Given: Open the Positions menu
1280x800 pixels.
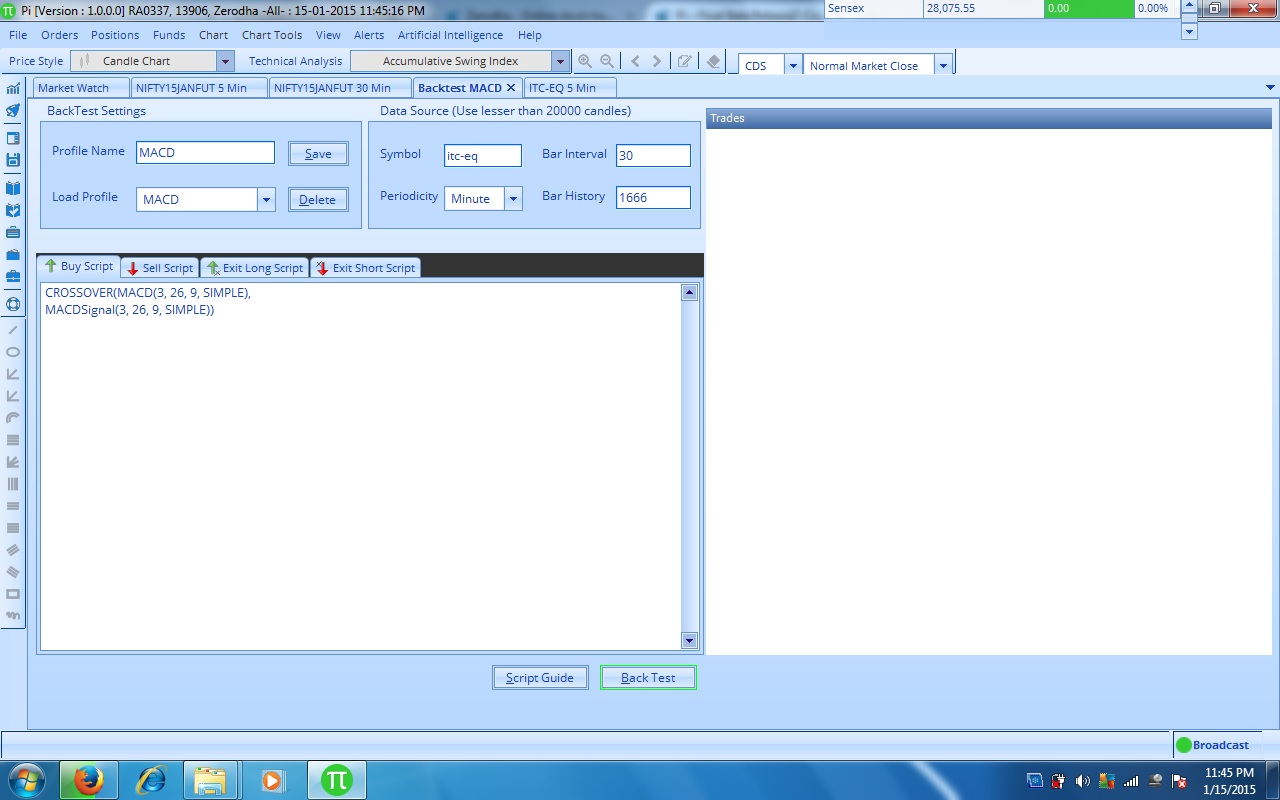Looking at the screenshot, I should tap(115, 35).
